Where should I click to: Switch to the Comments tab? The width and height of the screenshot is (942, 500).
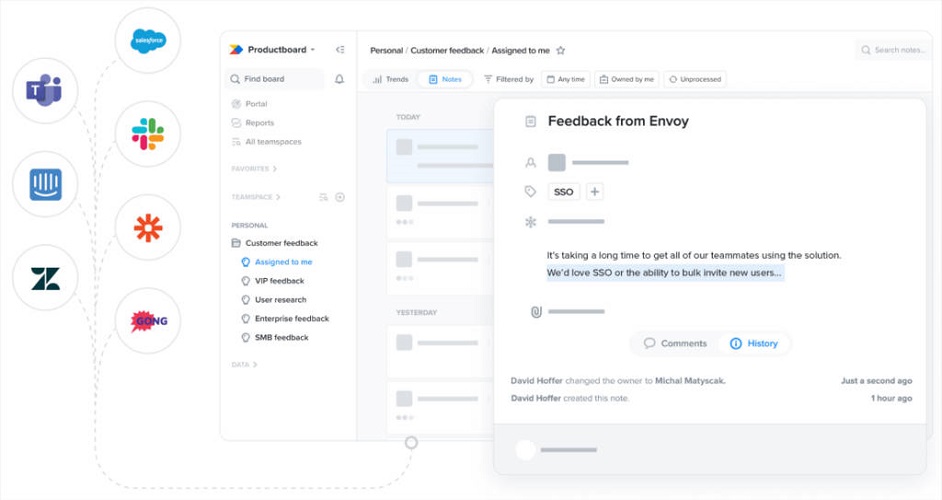click(x=675, y=343)
